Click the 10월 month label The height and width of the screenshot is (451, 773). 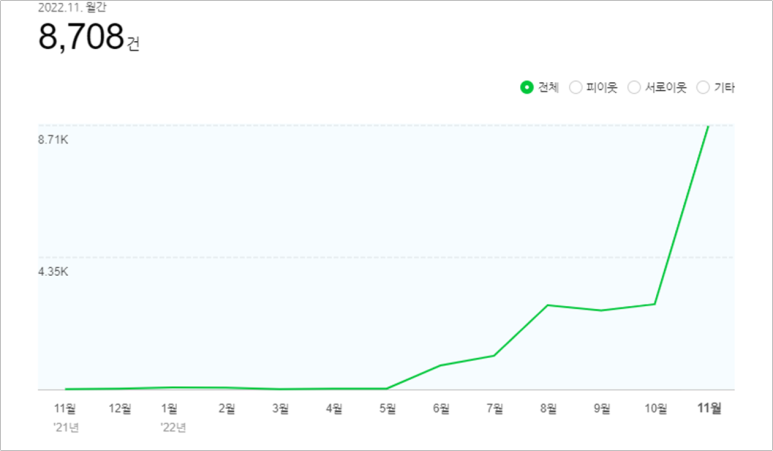coord(656,409)
